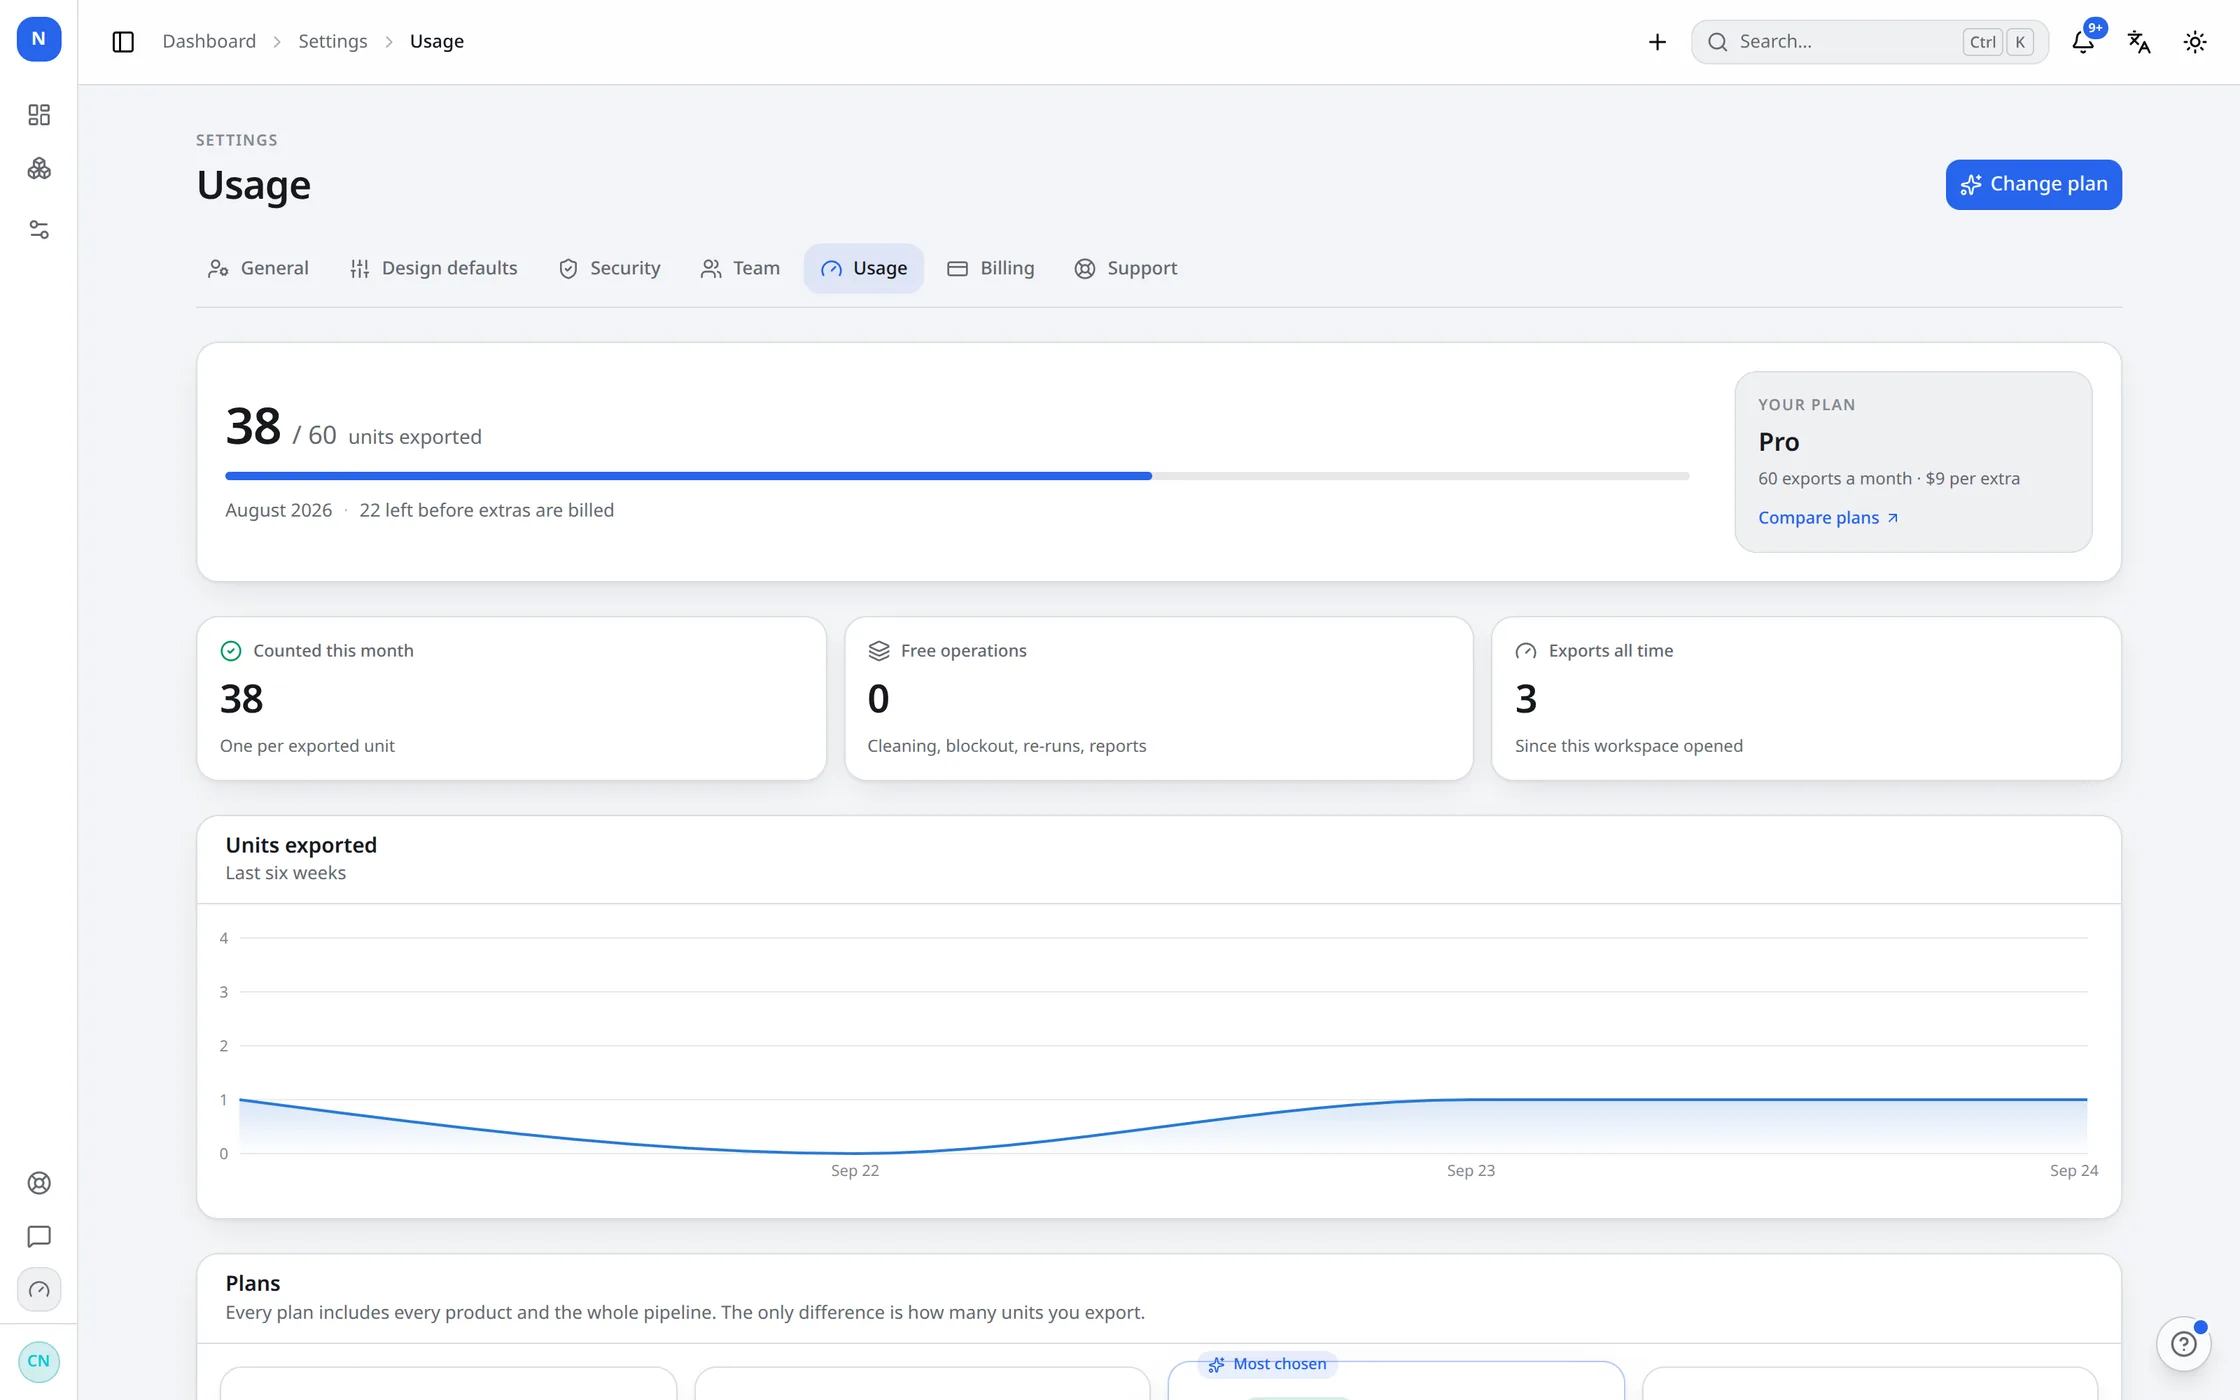Switch to the Security tab
The height and width of the screenshot is (1400, 2240).
609,268
